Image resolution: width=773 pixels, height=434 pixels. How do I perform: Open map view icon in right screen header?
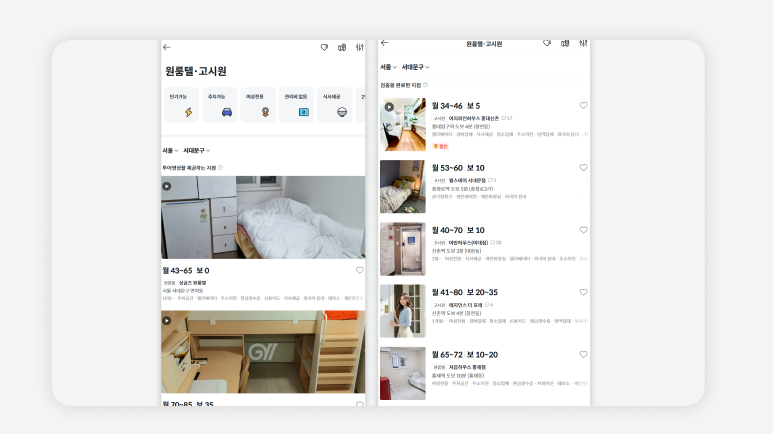tap(565, 43)
